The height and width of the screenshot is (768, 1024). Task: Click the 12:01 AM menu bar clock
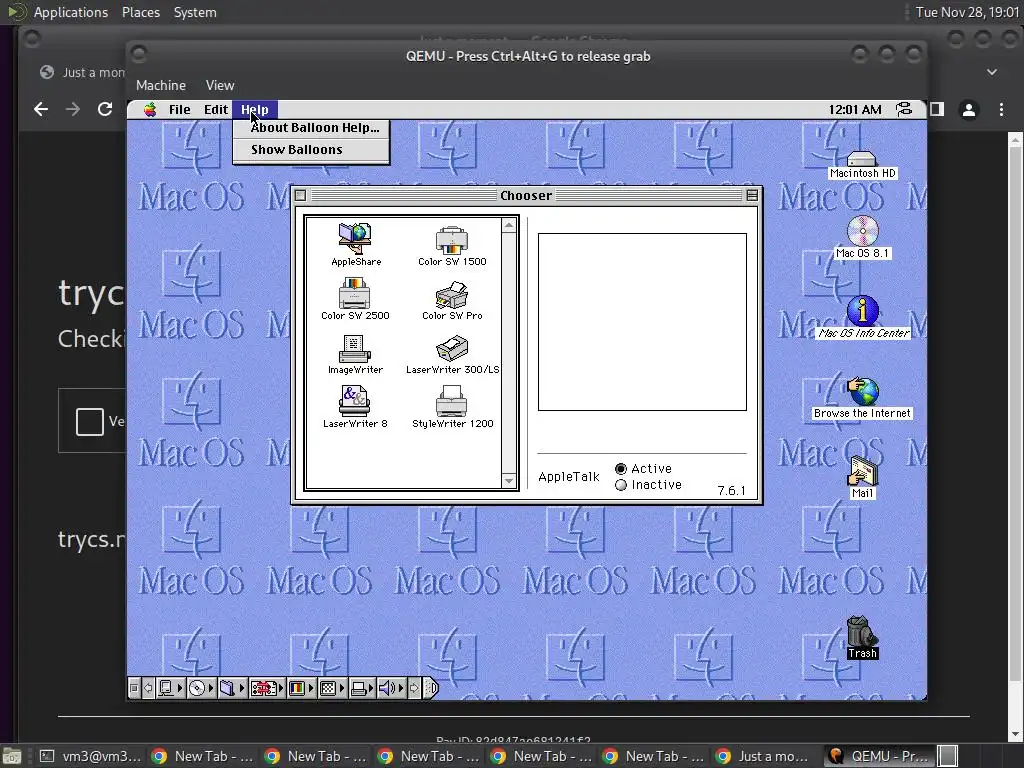pyautogui.click(x=855, y=110)
